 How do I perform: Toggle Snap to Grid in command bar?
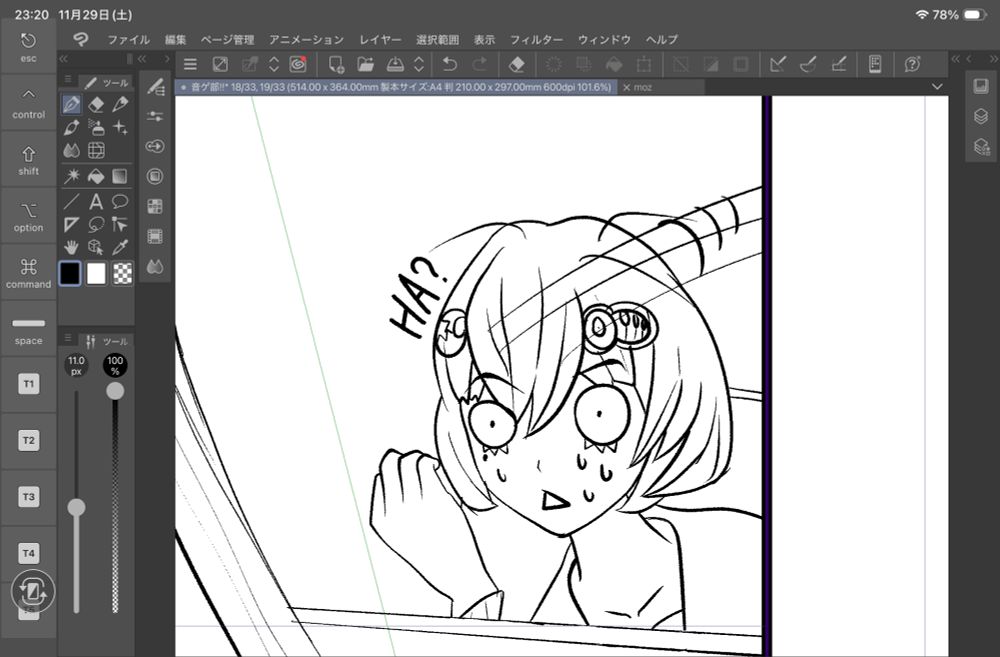(x=839, y=64)
